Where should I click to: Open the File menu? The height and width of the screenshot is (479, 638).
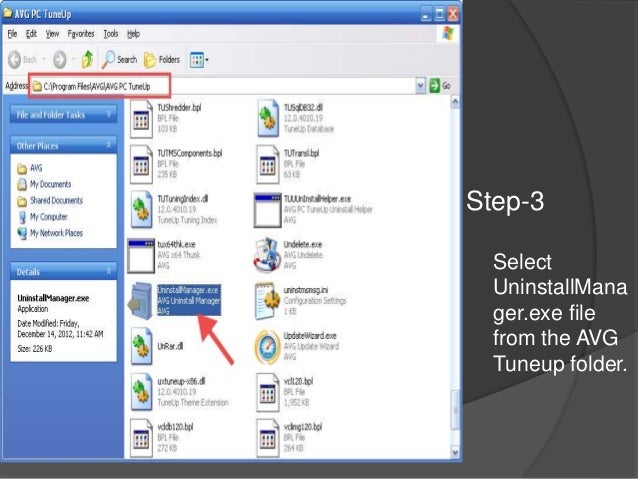tap(12, 34)
